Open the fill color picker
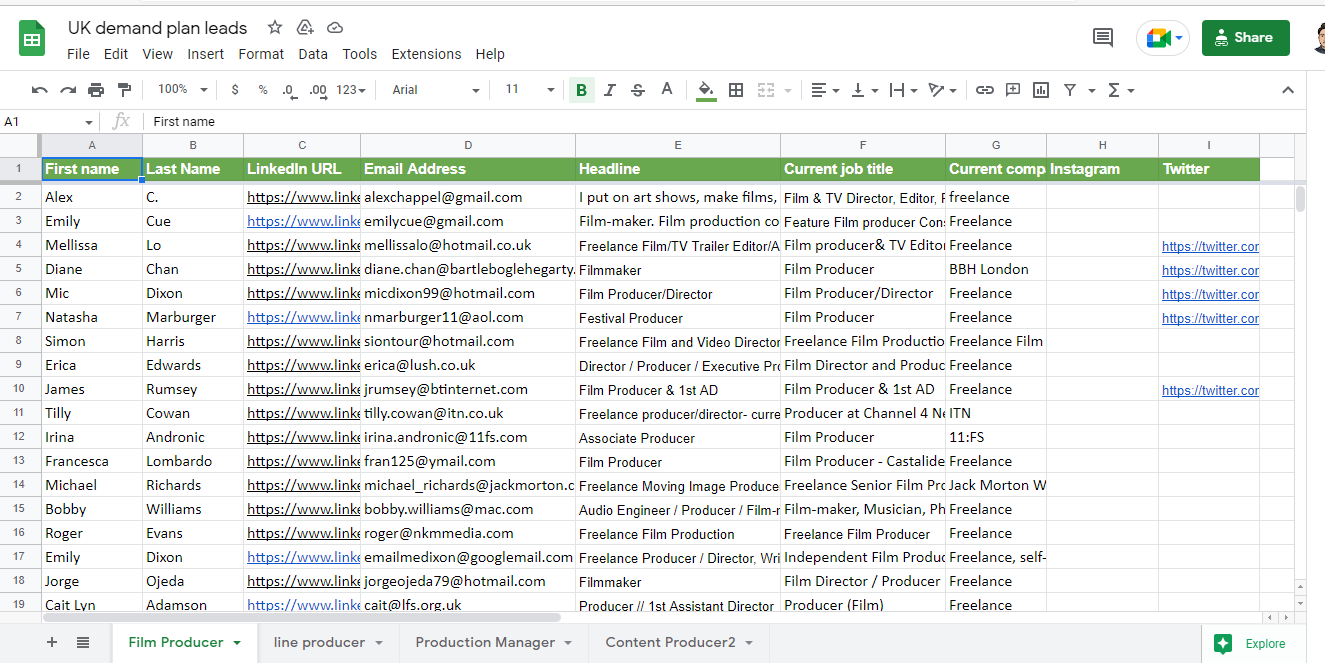Viewport: 1325px width, 663px height. (x=706, y=90)
